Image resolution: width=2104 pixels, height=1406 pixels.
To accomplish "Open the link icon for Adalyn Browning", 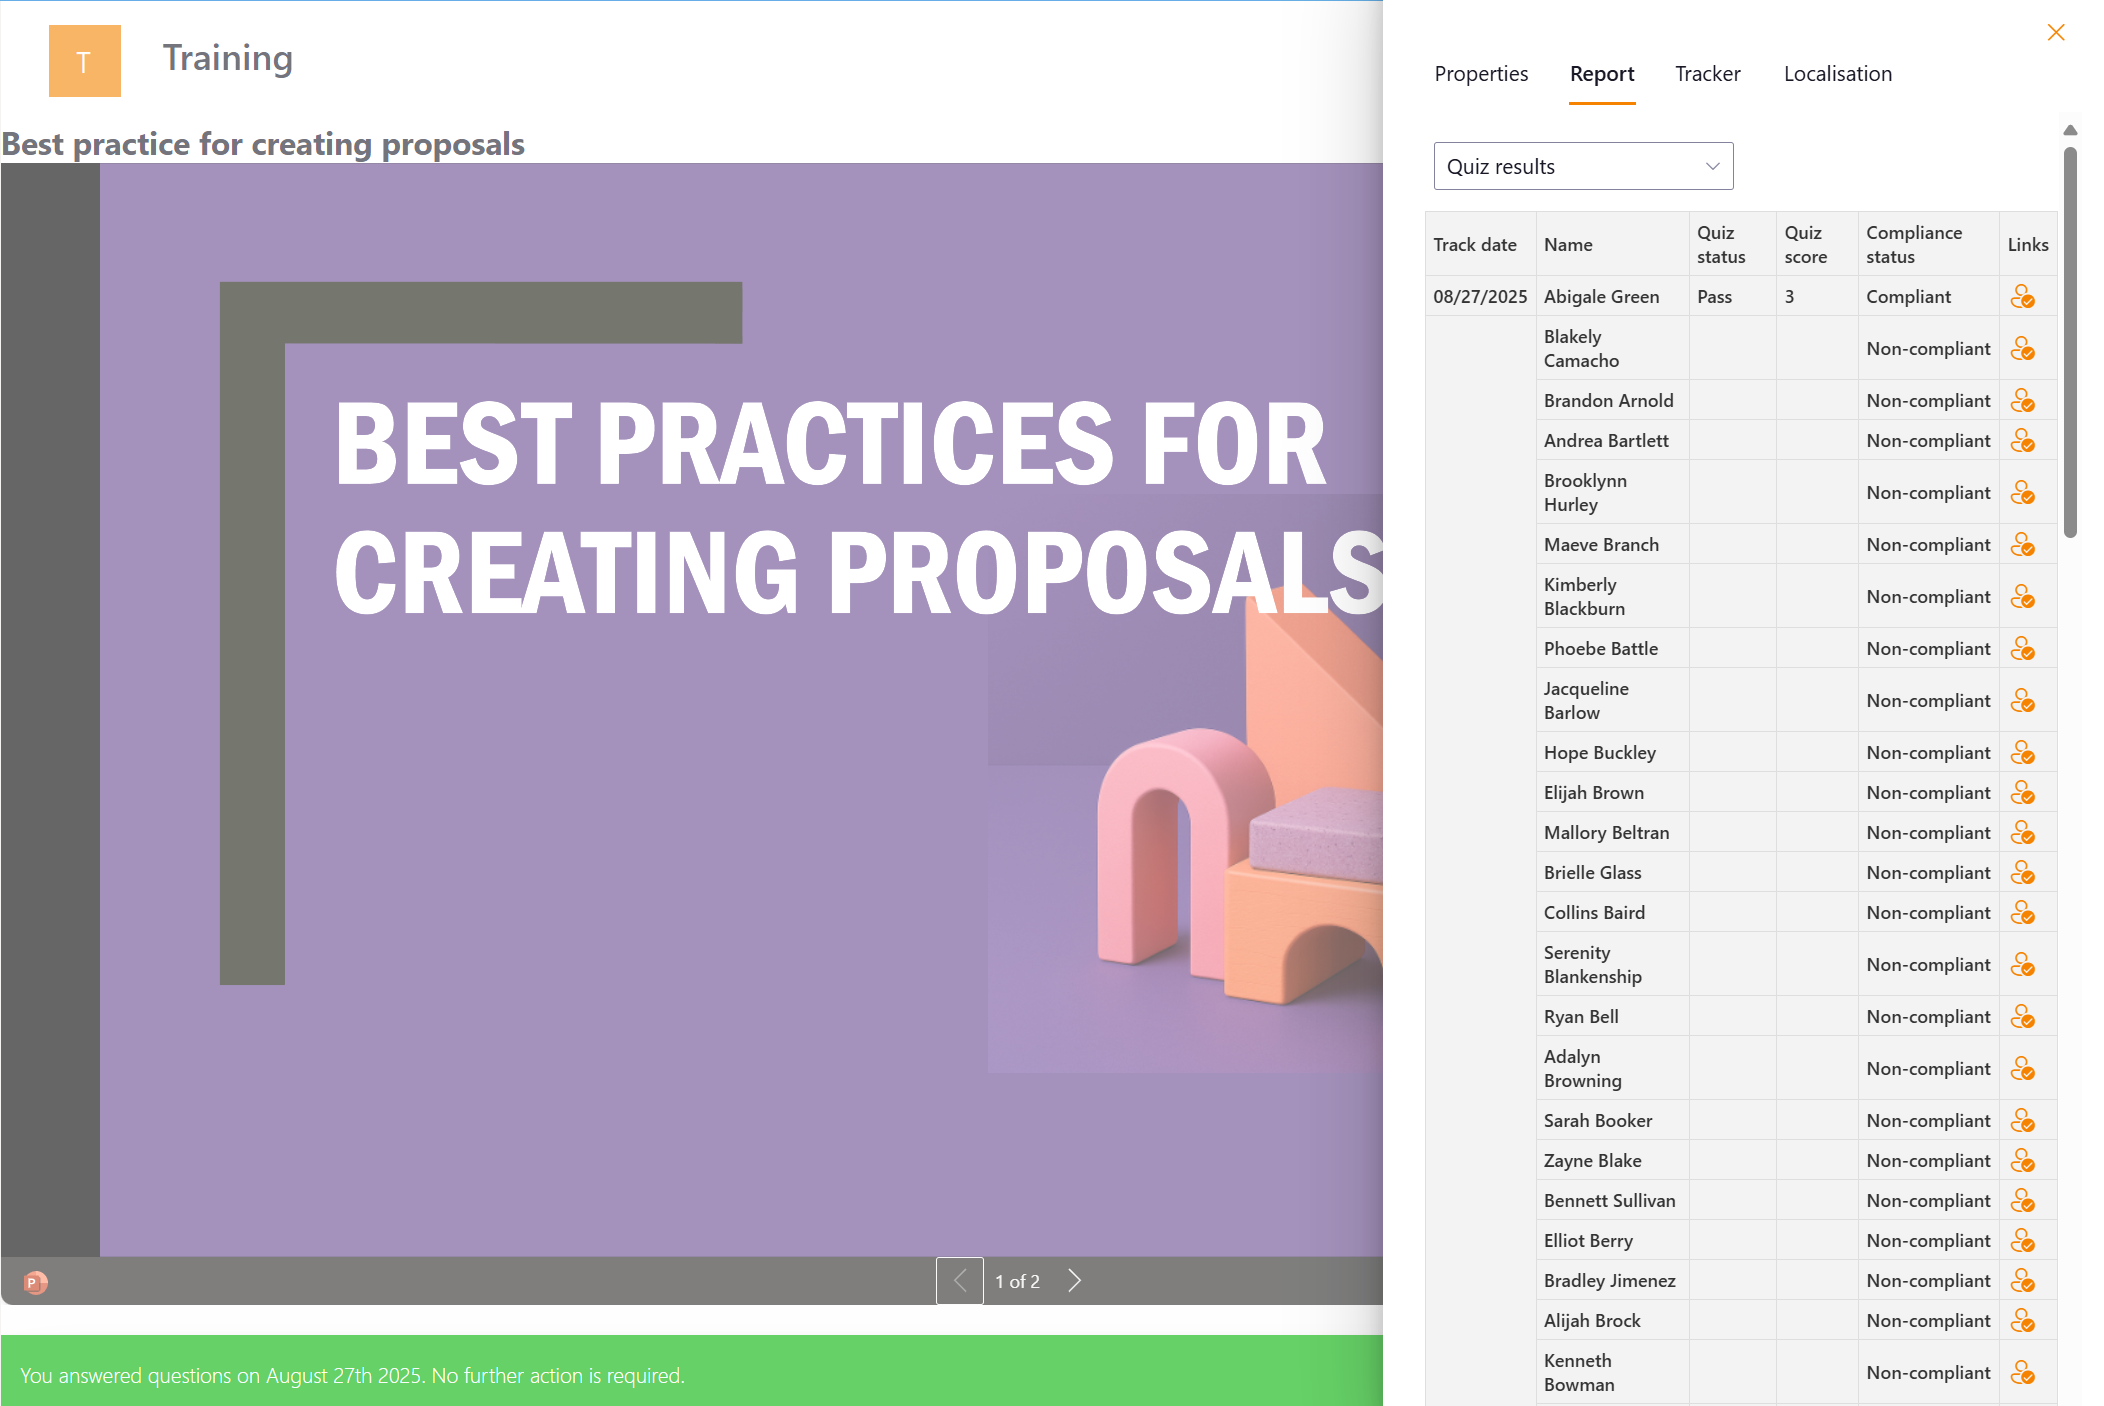I will (2022, 1069).
